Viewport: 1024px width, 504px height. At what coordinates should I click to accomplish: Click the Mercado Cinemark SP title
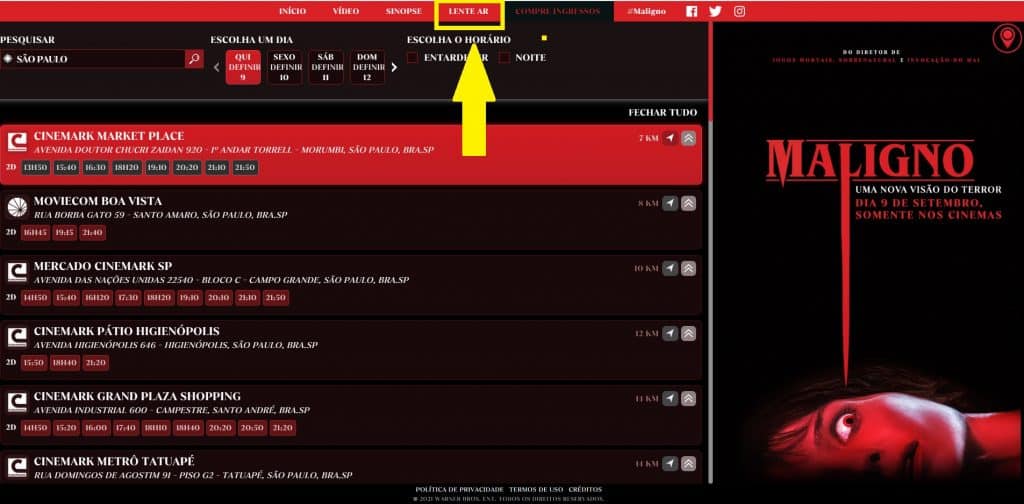point(103,266)
